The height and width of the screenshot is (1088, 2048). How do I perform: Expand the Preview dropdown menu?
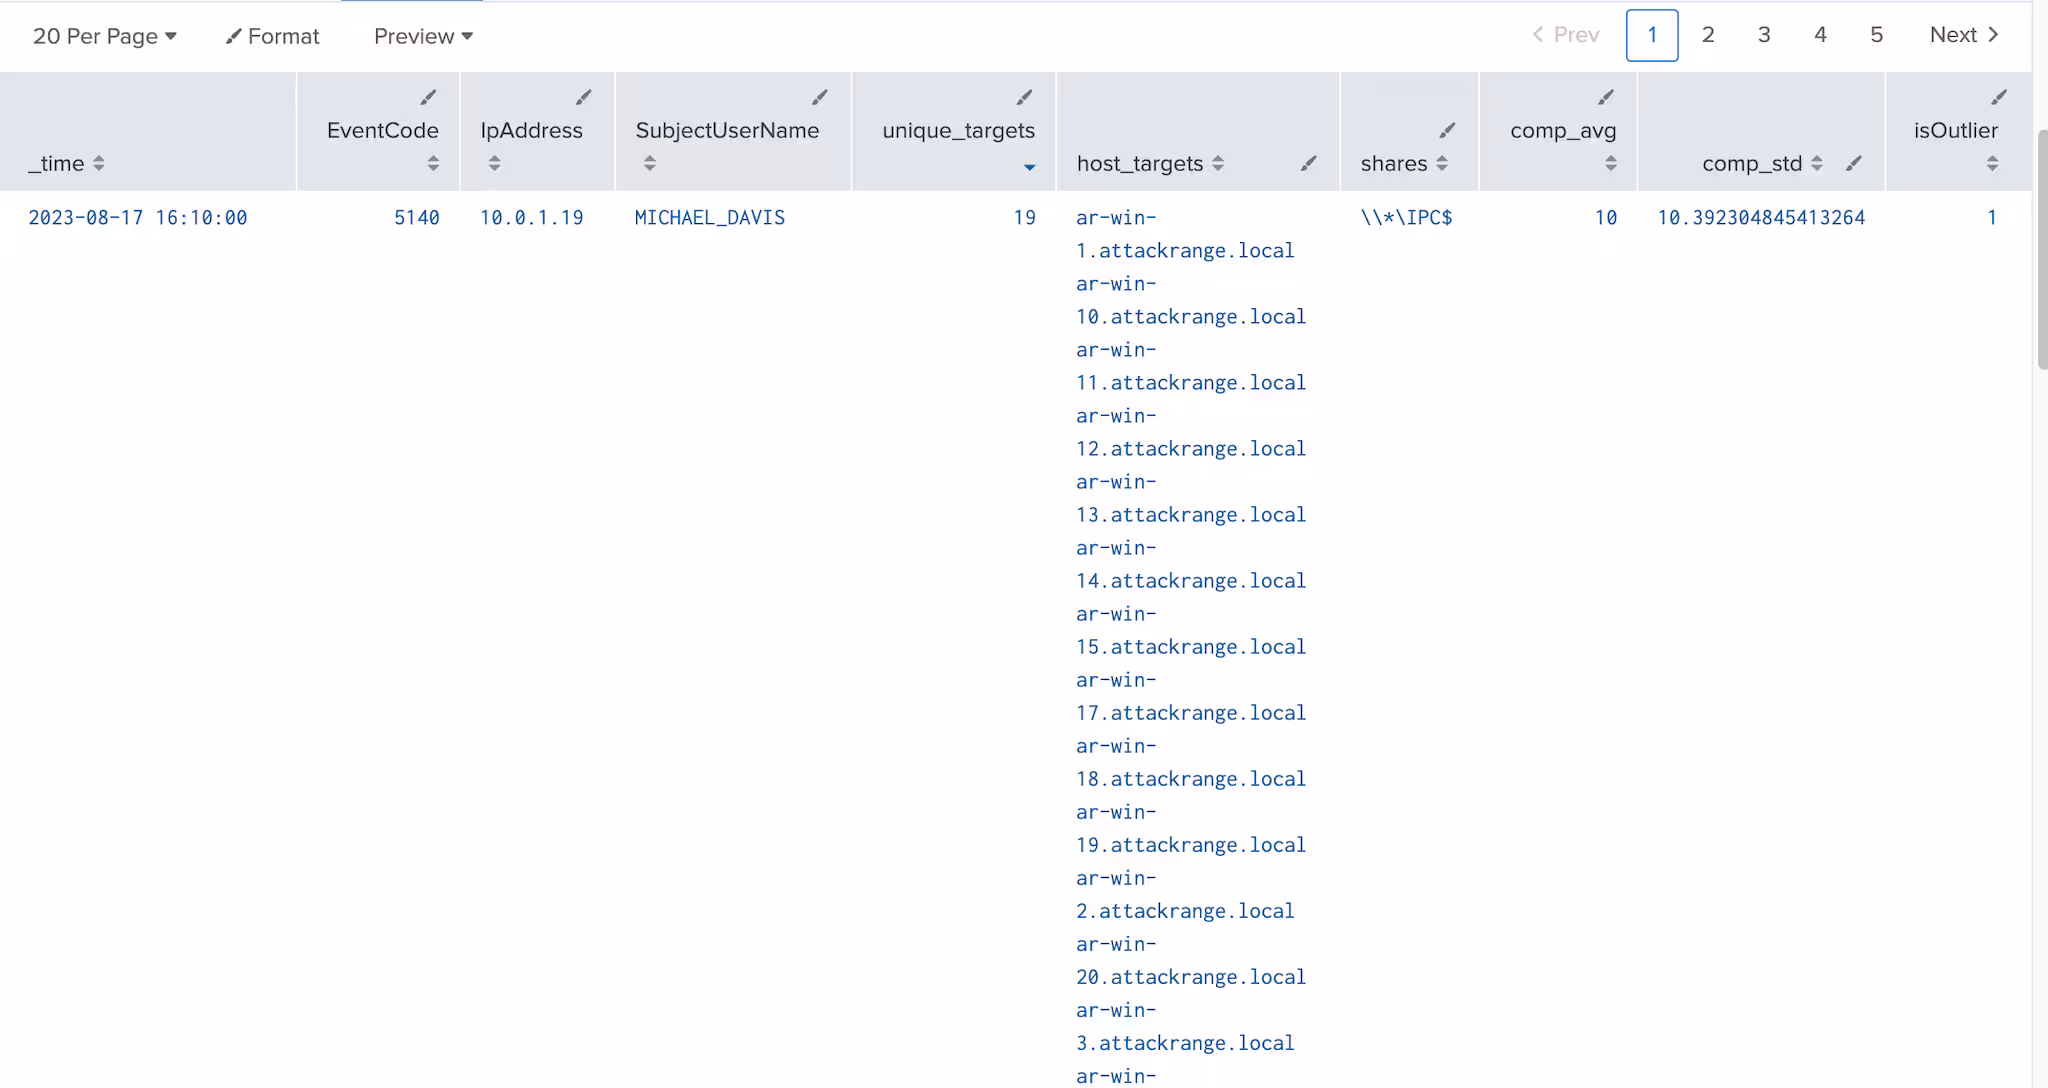[423, 36]
